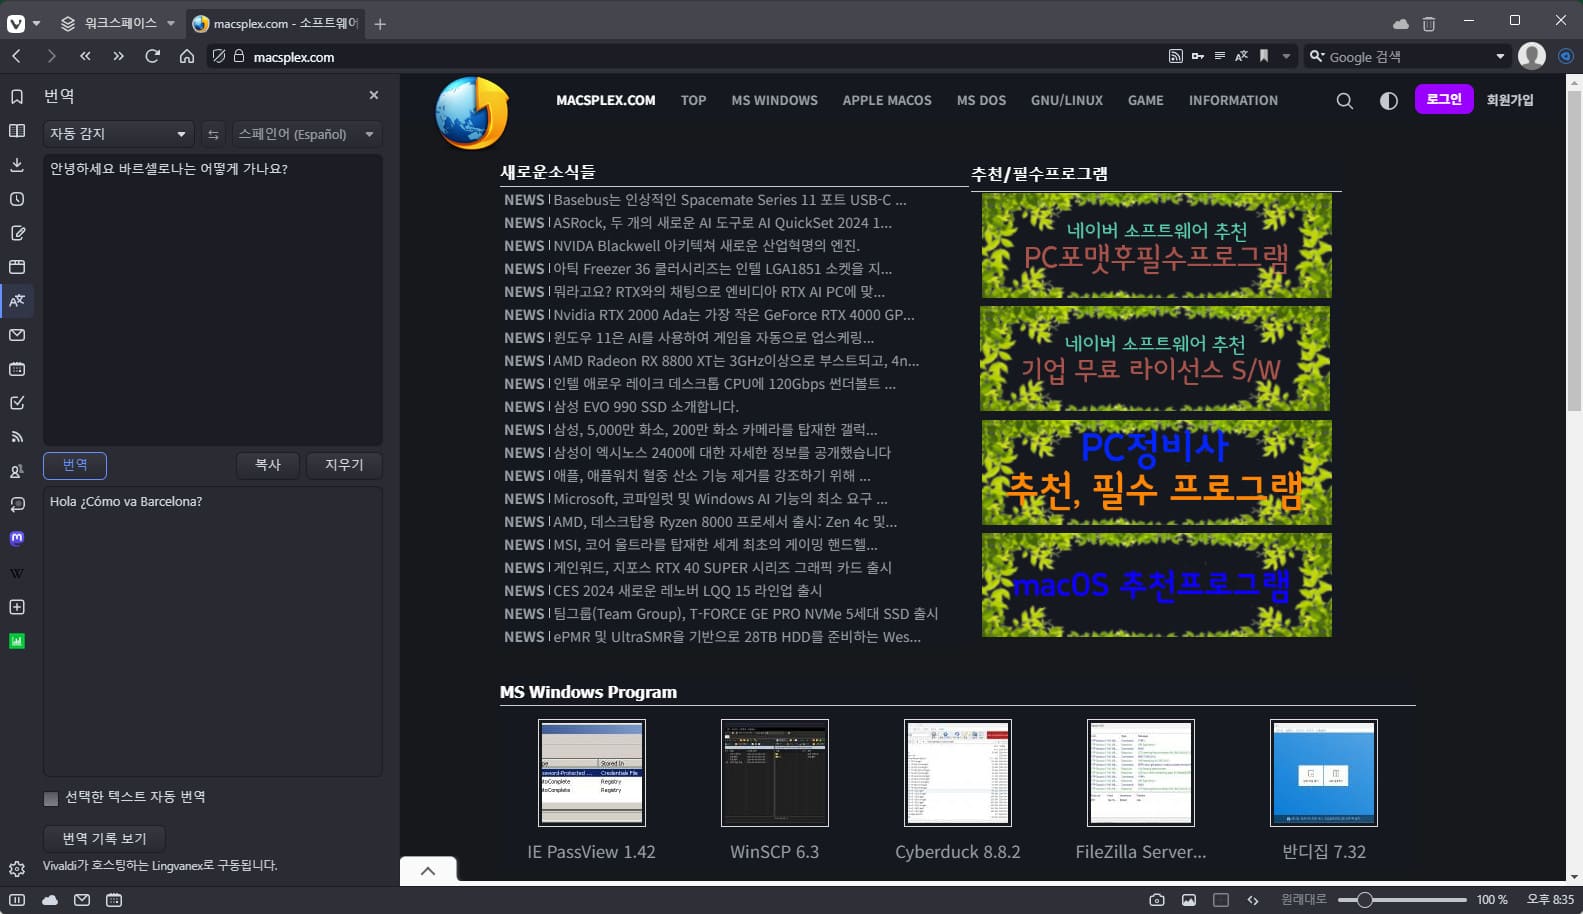The width and height of the screenshot is (1583, 914).
Task: Open the Downloads panel
Action: coord(17,165)
